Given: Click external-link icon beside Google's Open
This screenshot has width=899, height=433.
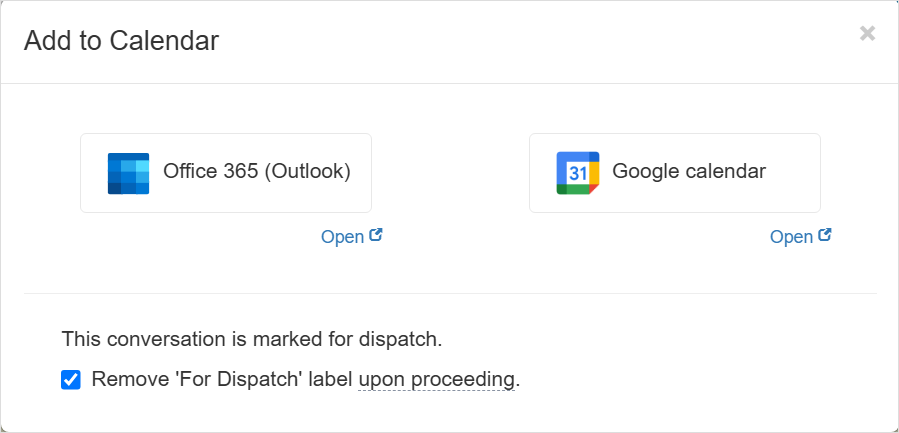Looking at the screenshot, I should pyautogui.click(x=825, y=235).
